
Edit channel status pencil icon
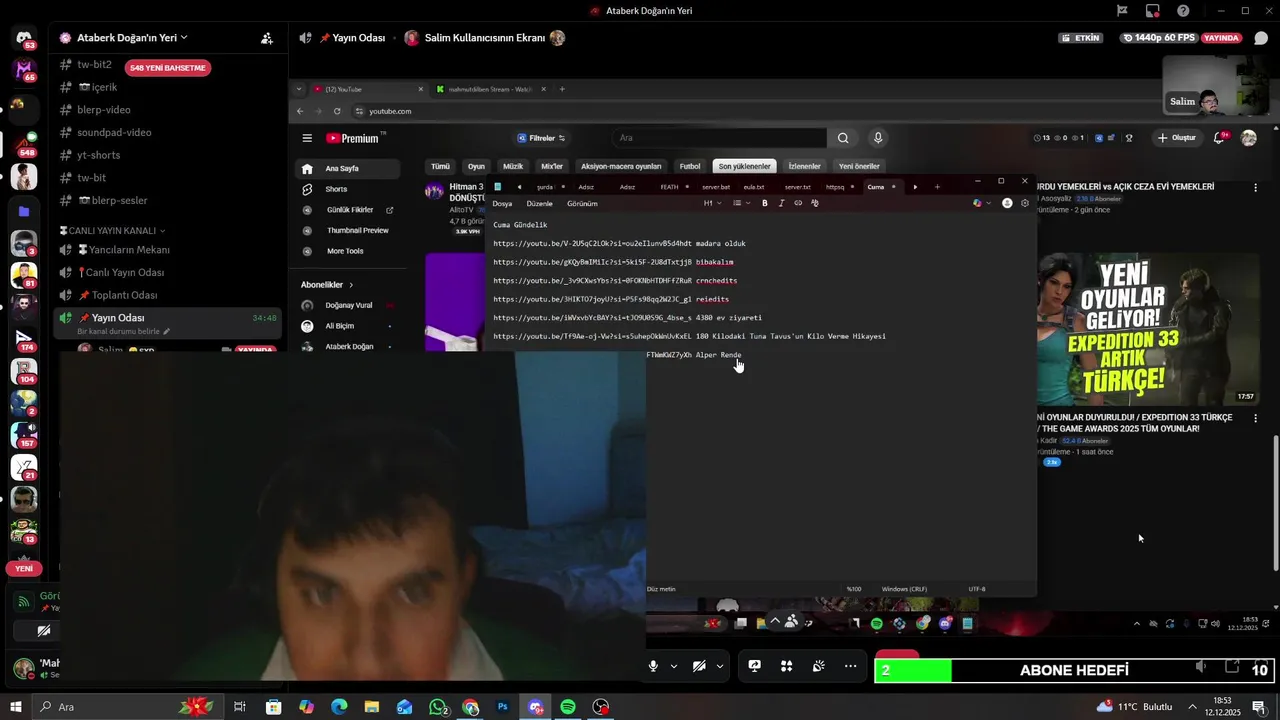click(167, 331)
